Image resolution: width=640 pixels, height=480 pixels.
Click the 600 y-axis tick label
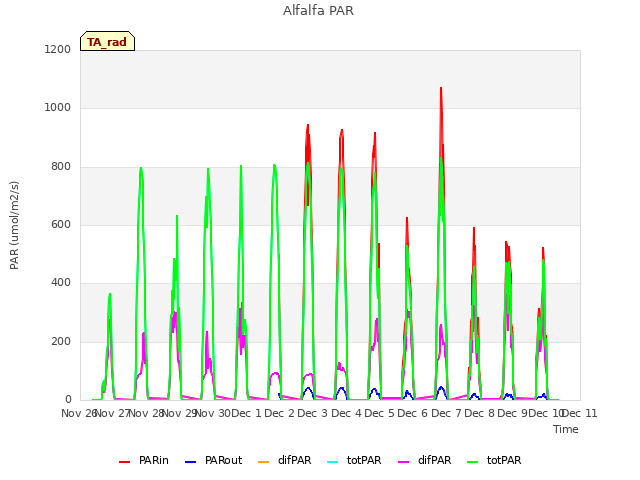[61, 224]
